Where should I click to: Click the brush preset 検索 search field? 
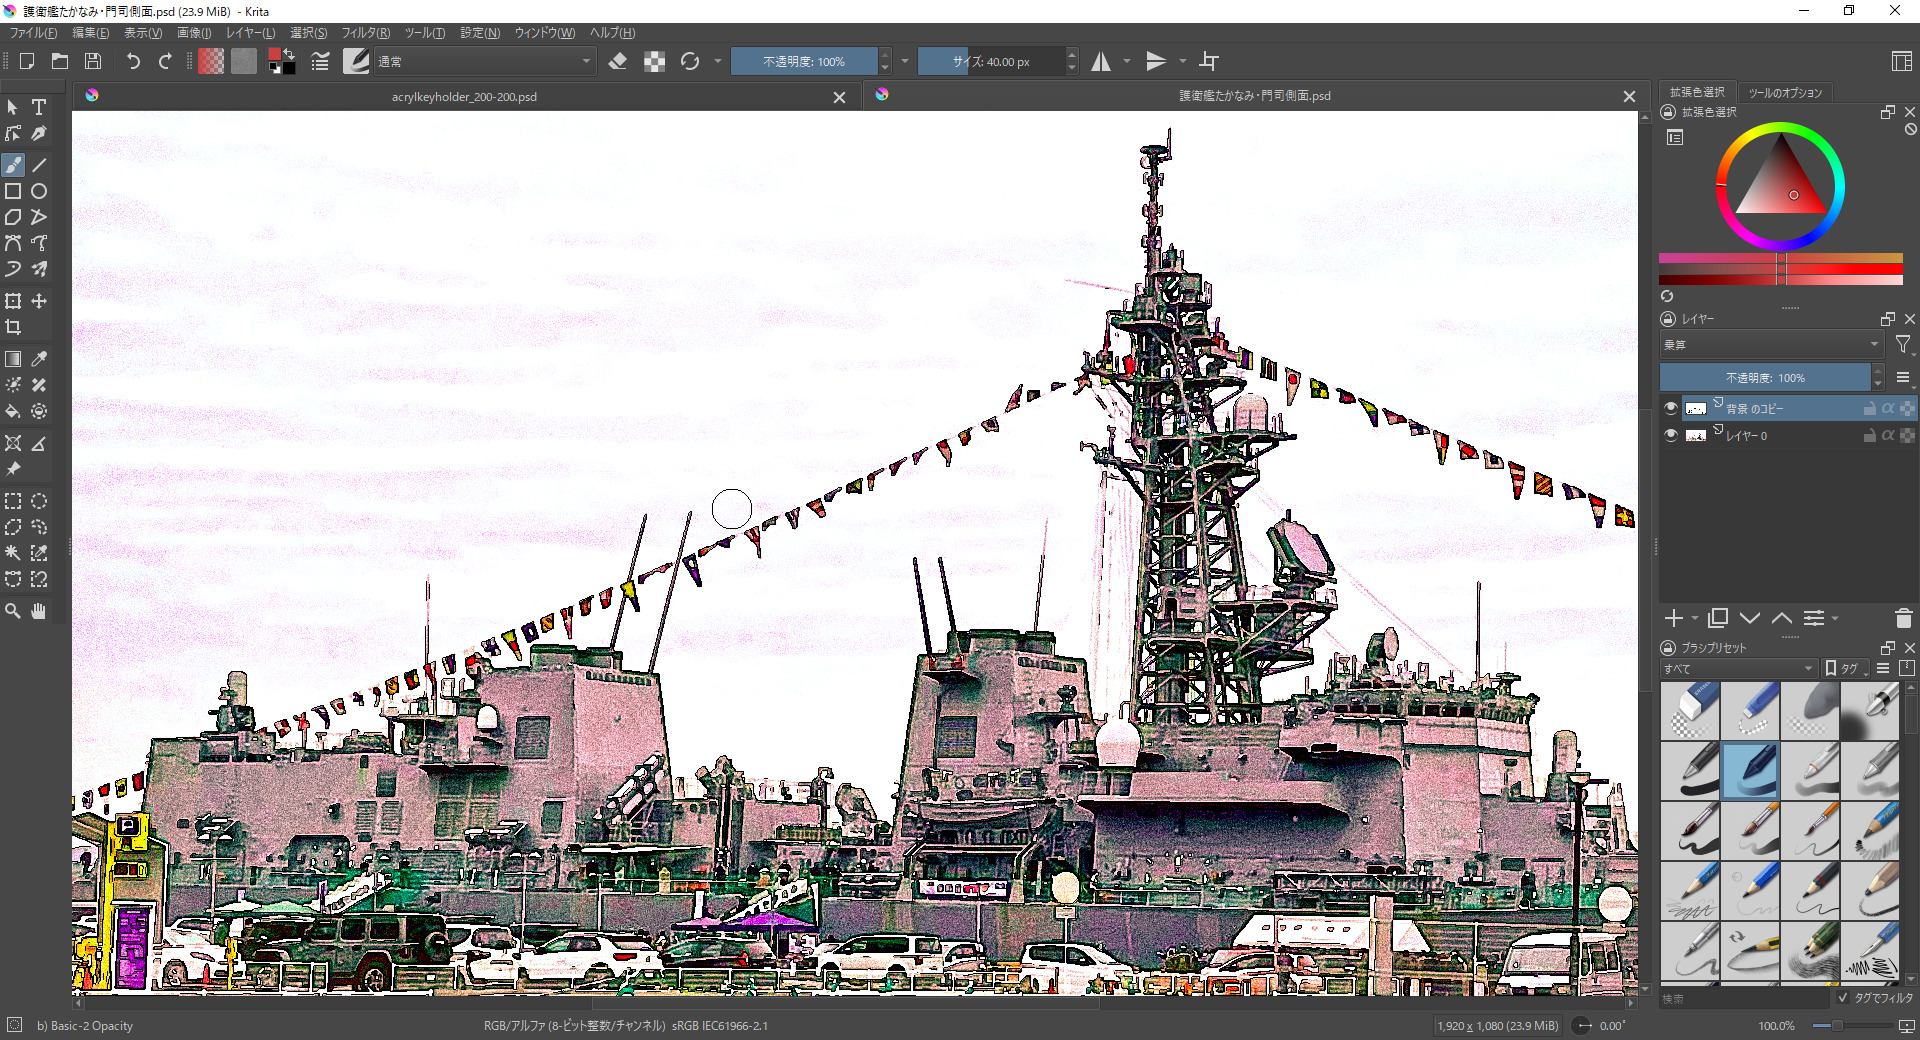[1743, 998]
